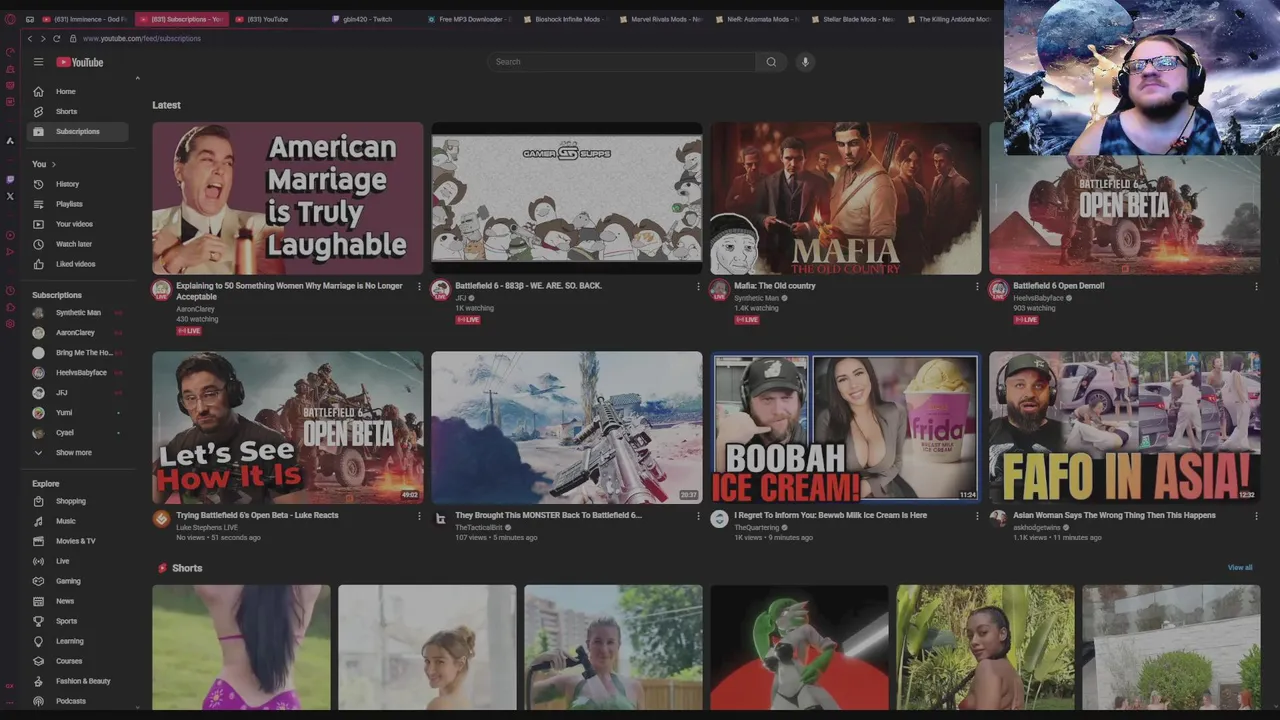This screenshot has height=720, width=1280.
Task: Open Fashion & Beauty in Explore
Action: (78, 681)
